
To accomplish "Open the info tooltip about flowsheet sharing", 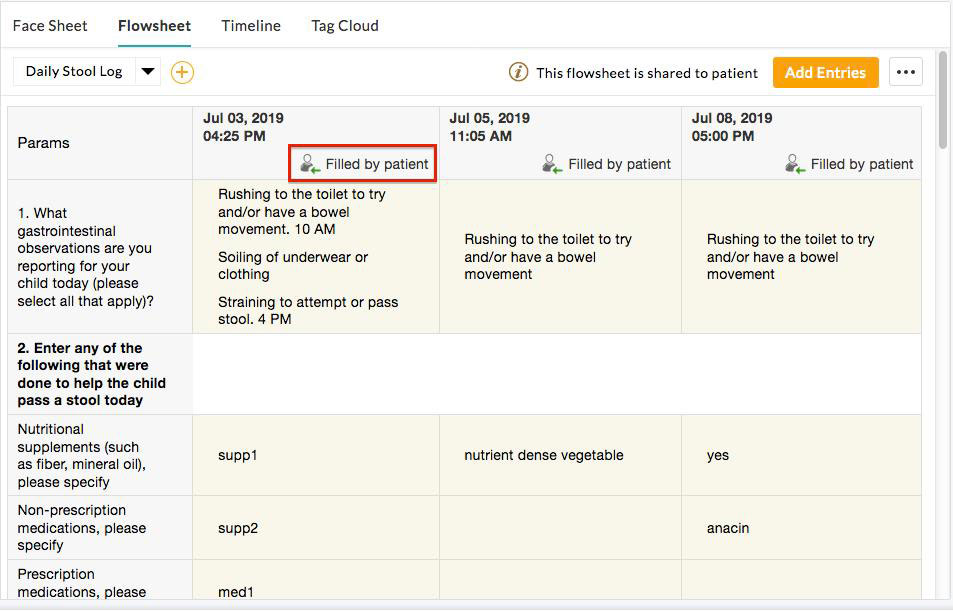I will 517,72.
